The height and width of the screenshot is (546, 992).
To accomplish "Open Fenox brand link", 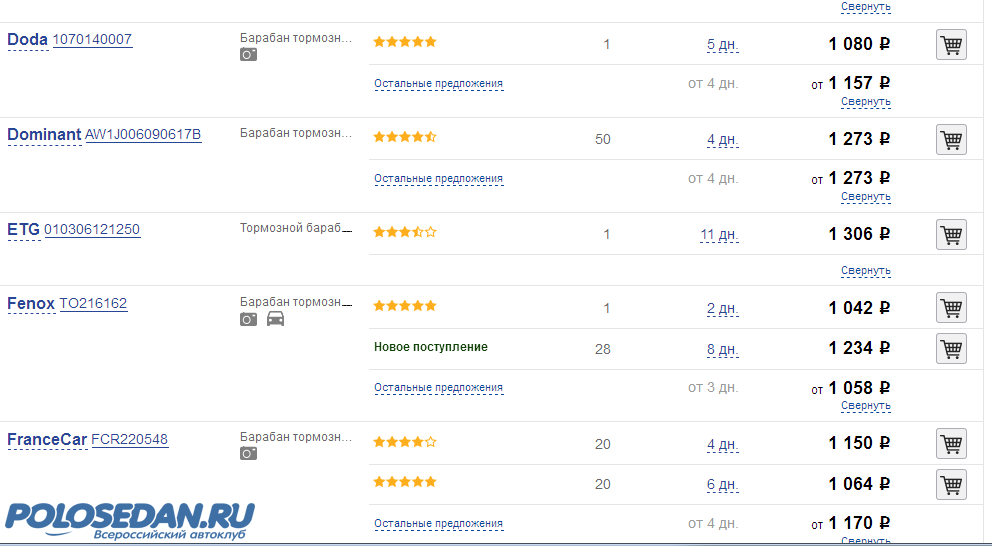I will coord(31,304).
